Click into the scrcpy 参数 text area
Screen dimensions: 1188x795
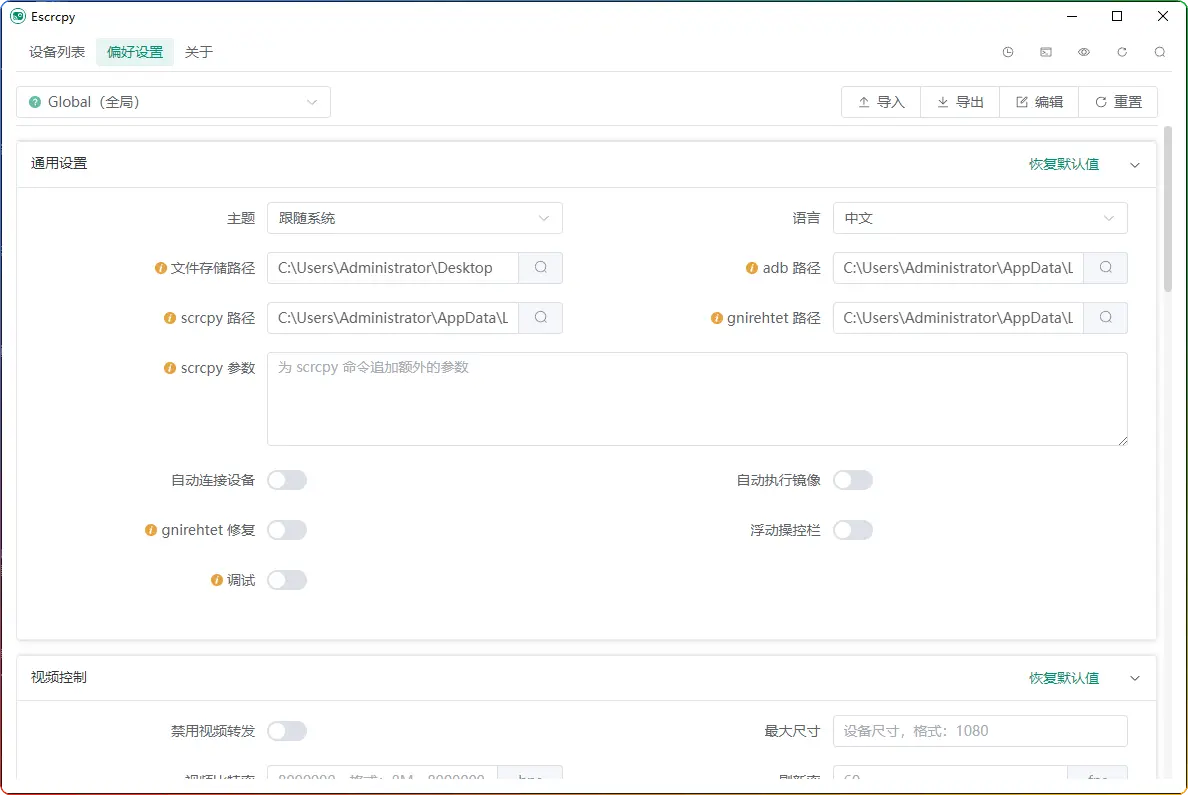click(x=697, y=399)
